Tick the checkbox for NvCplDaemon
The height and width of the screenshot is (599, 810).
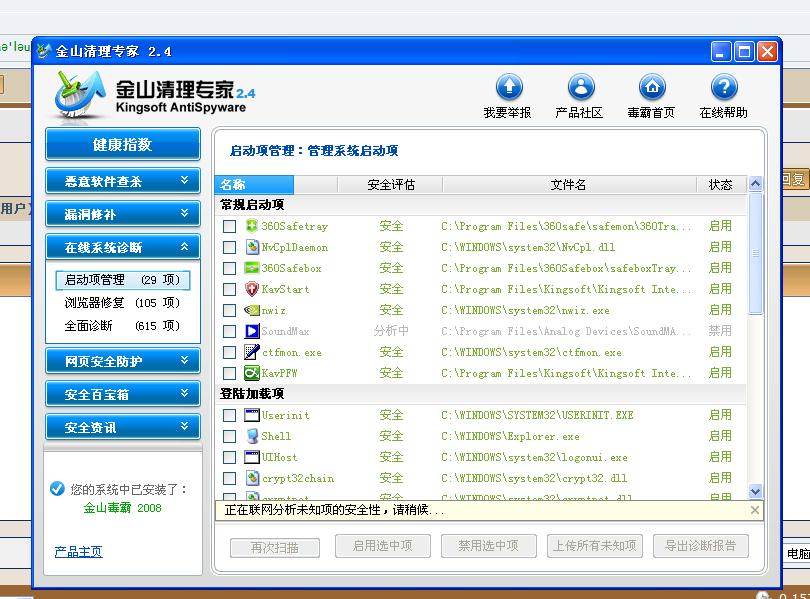[230, 247]
